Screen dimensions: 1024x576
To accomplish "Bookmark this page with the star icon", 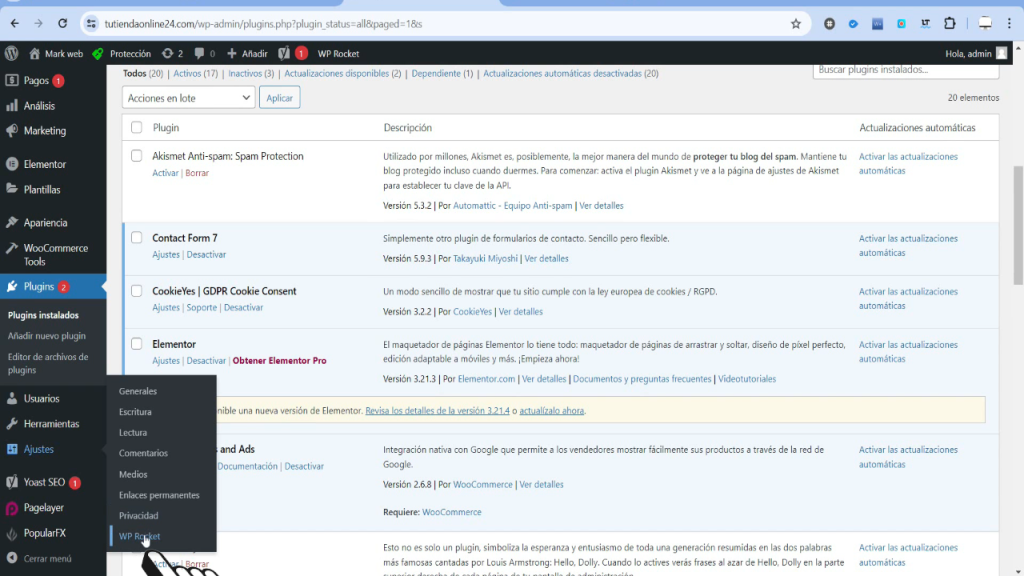I will (796, 23).
